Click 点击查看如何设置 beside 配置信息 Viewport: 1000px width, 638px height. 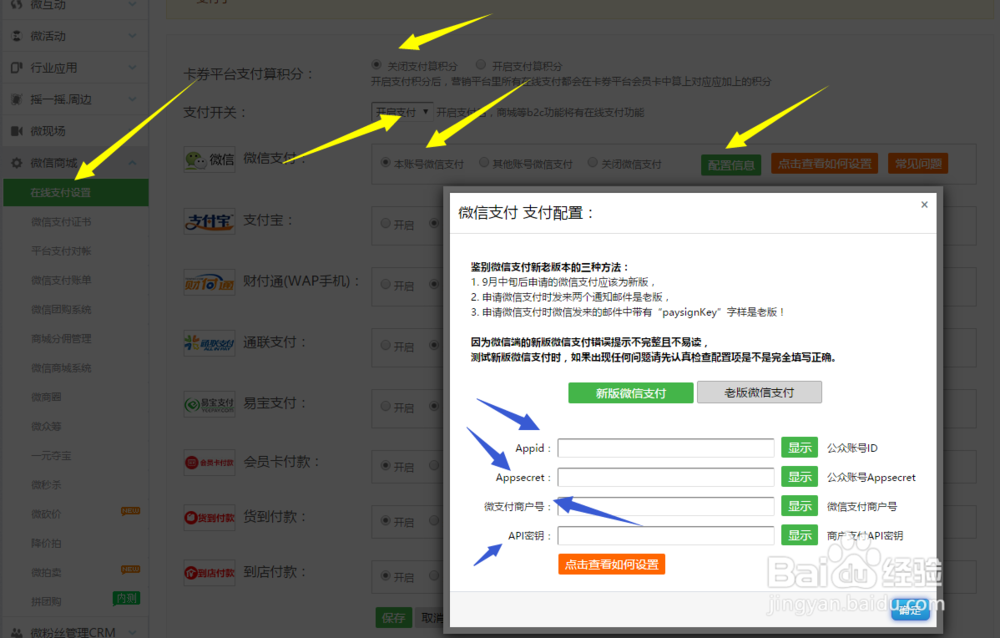825,163
